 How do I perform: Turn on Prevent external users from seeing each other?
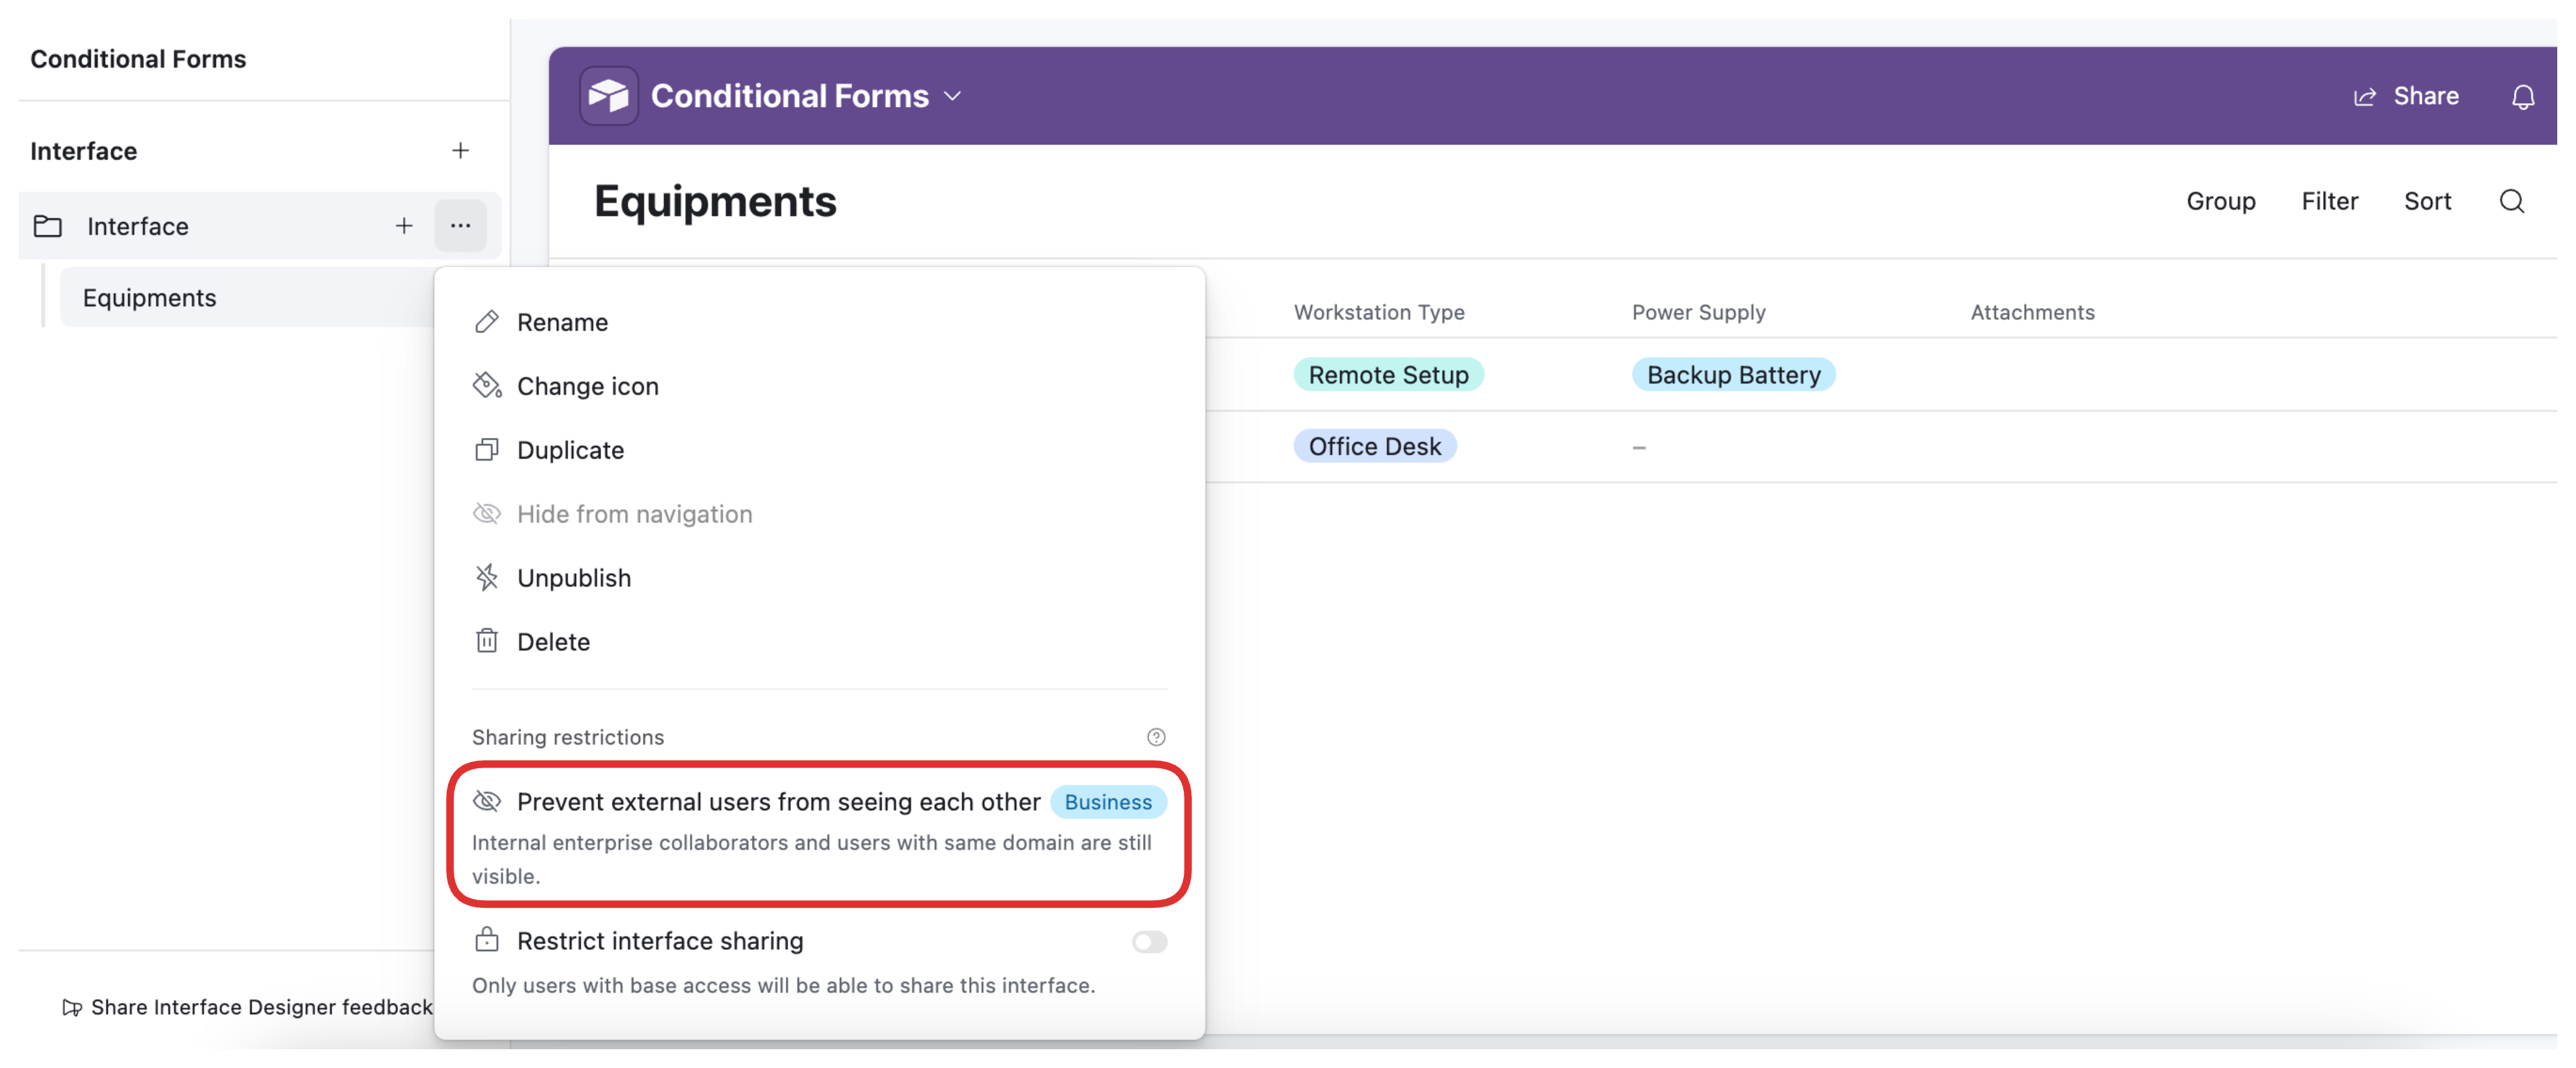coord(777,801)
